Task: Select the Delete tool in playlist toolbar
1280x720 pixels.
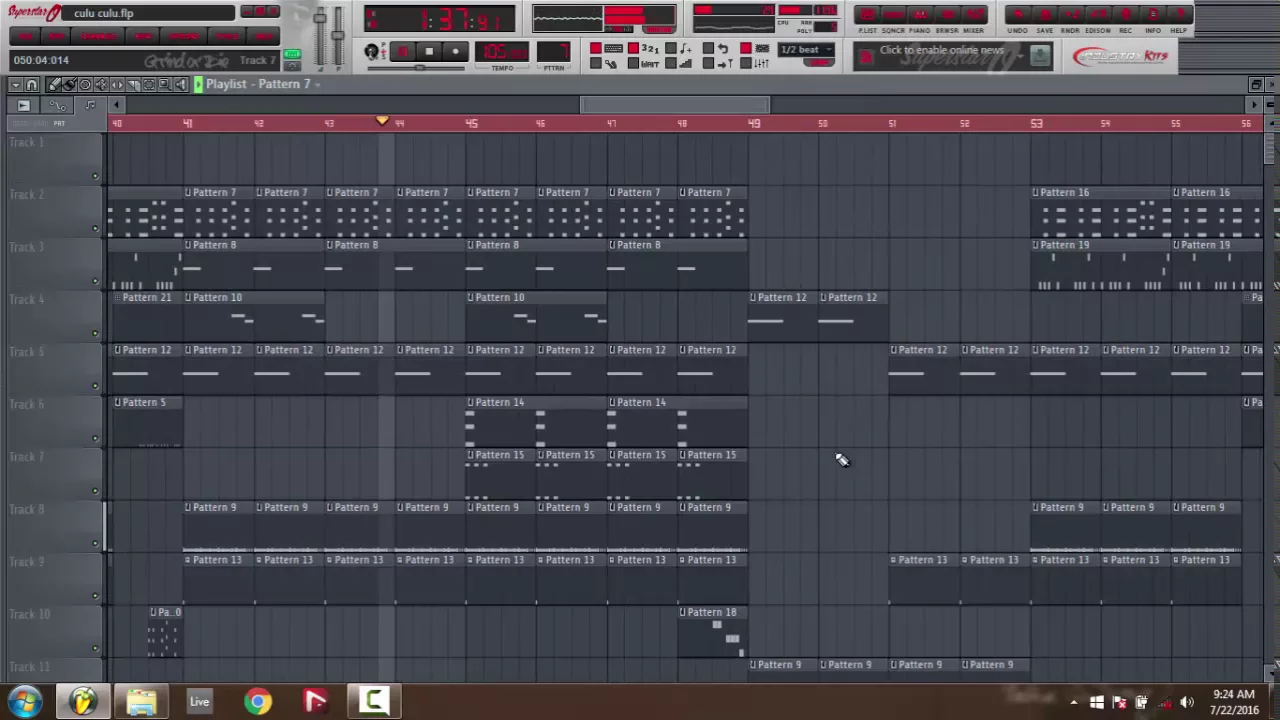Action: coord(85,84)
